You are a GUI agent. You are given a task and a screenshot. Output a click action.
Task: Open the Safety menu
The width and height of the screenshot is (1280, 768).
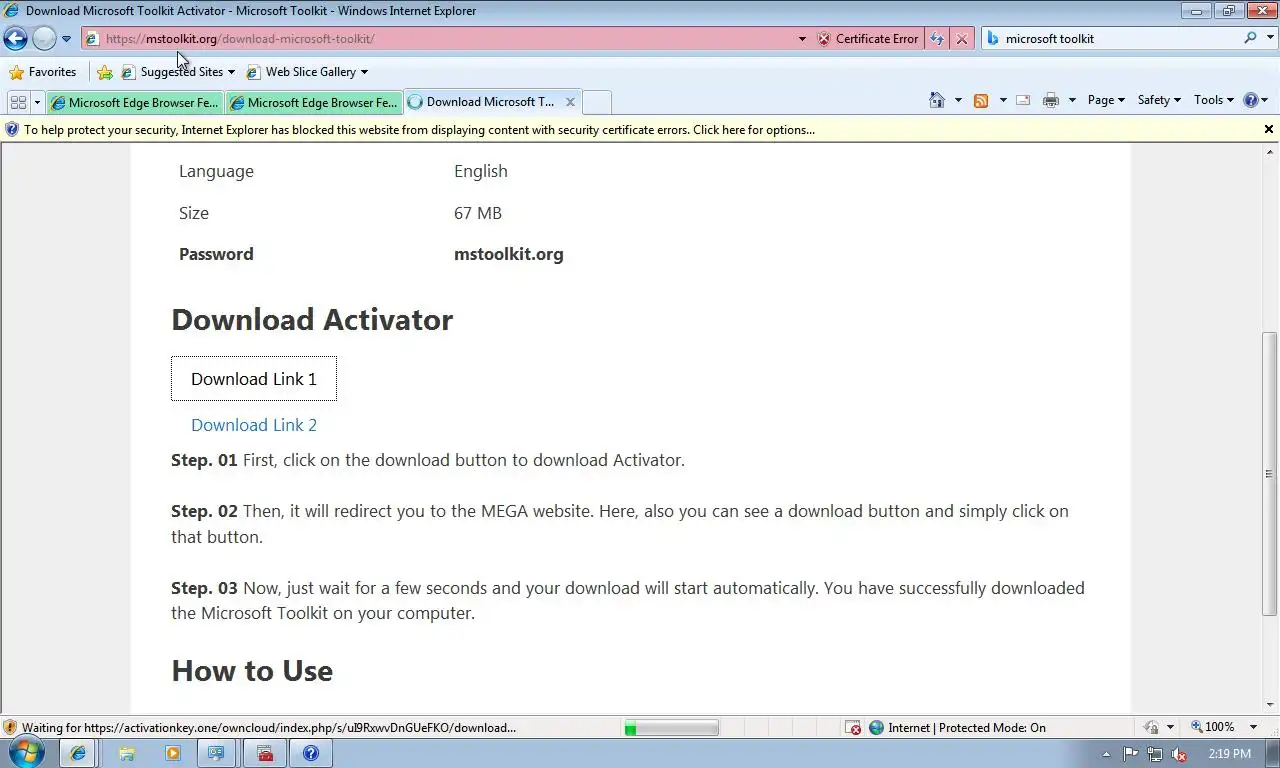coord(1159,100)
